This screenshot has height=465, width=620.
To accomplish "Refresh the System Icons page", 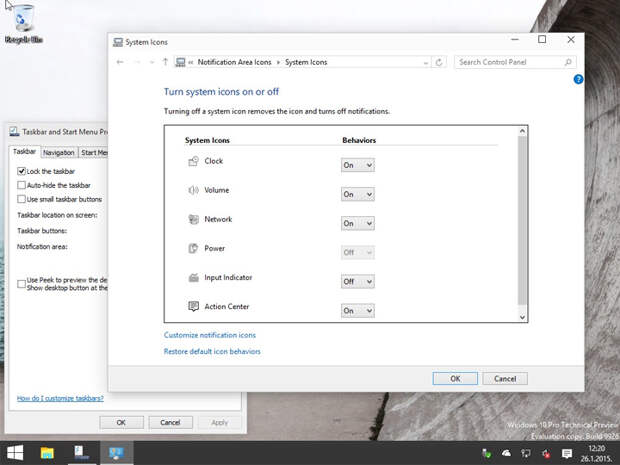I will (439, 62).
